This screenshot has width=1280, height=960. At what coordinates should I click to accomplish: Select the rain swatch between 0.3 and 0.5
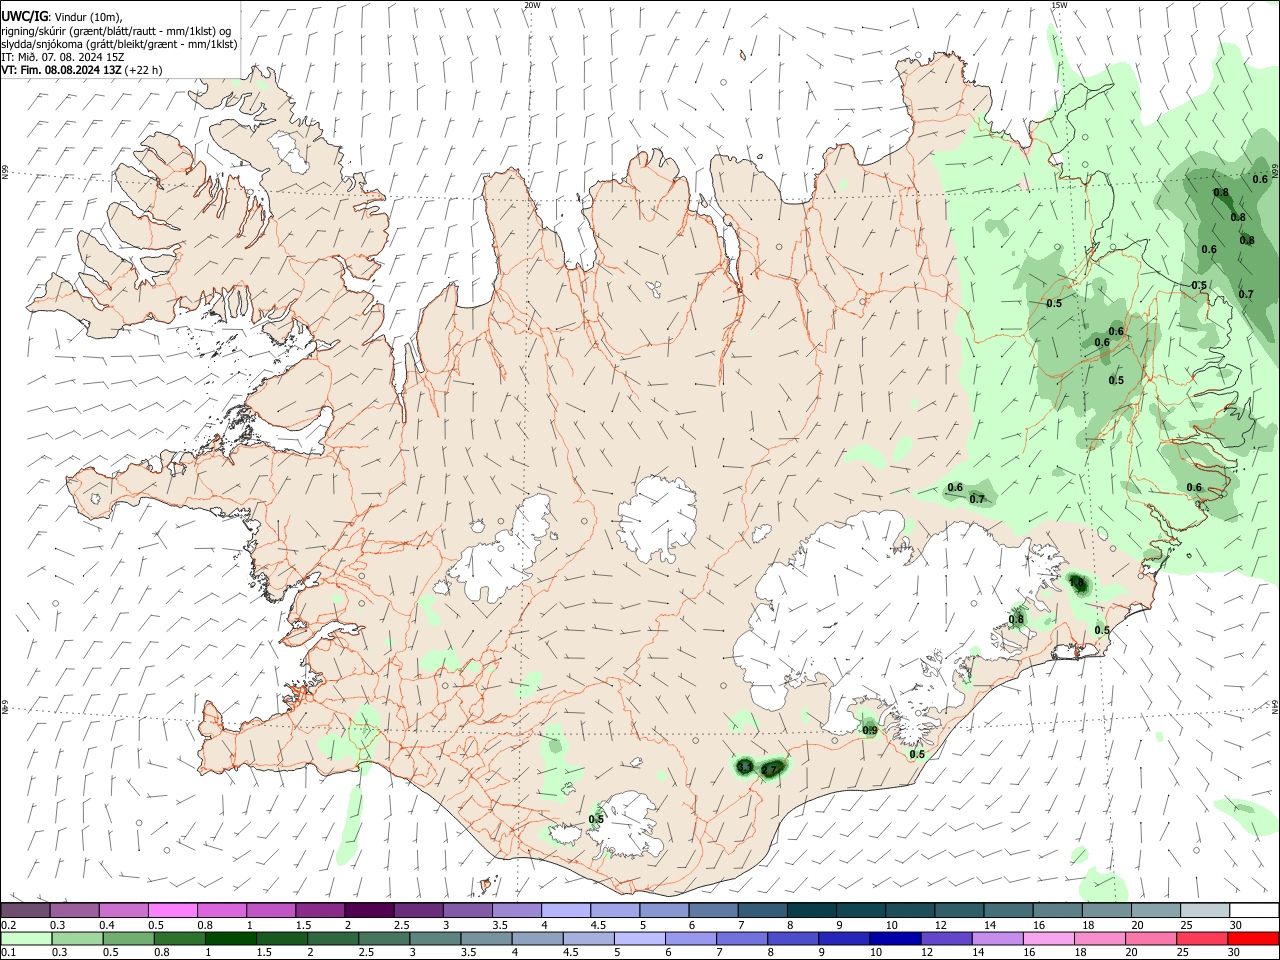point(77,938)
